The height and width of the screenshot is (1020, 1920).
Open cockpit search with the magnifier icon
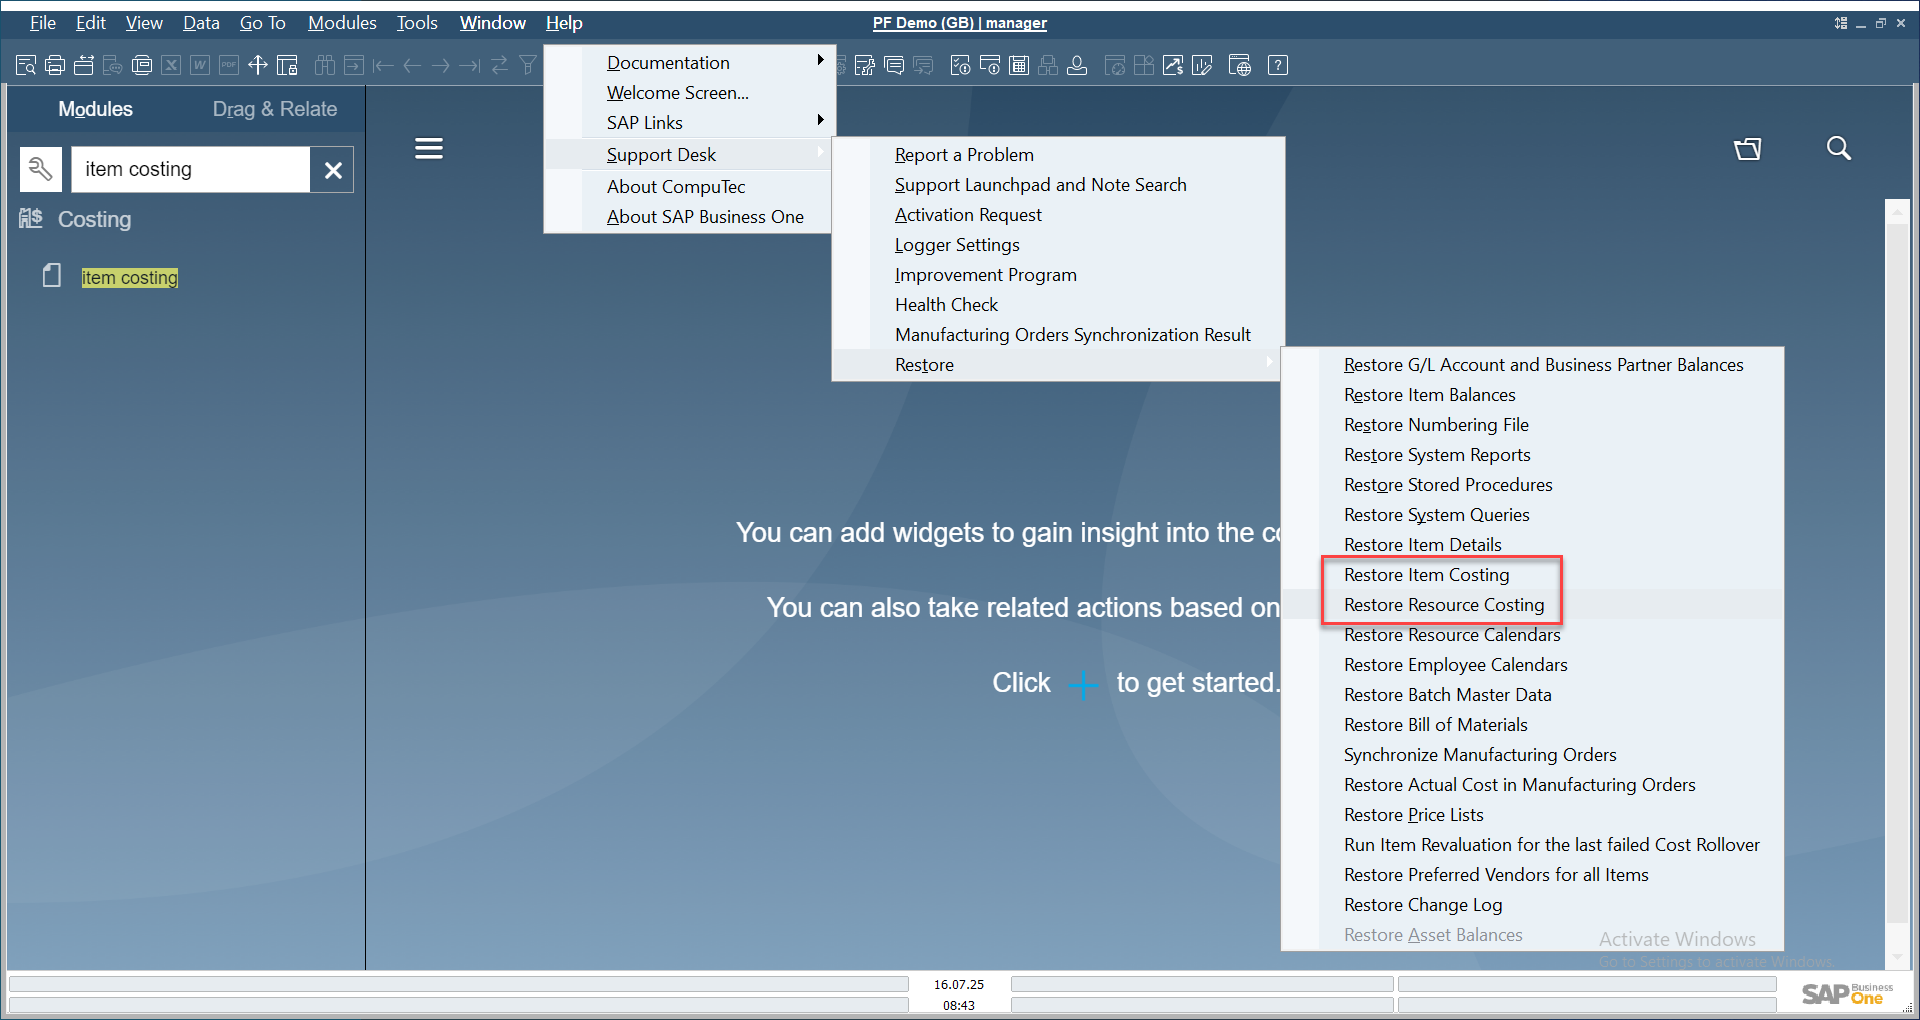pos(1839,148)
